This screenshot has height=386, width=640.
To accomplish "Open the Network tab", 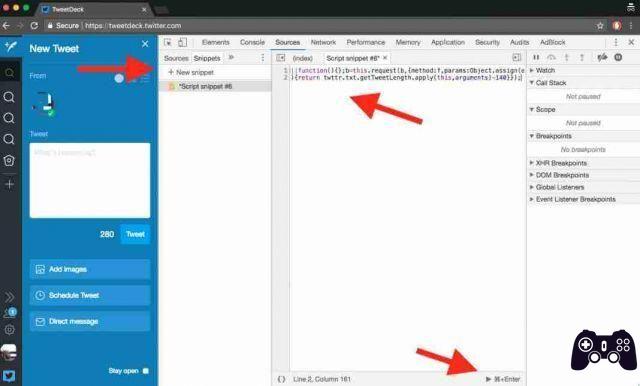I will (x=323, y=42).
